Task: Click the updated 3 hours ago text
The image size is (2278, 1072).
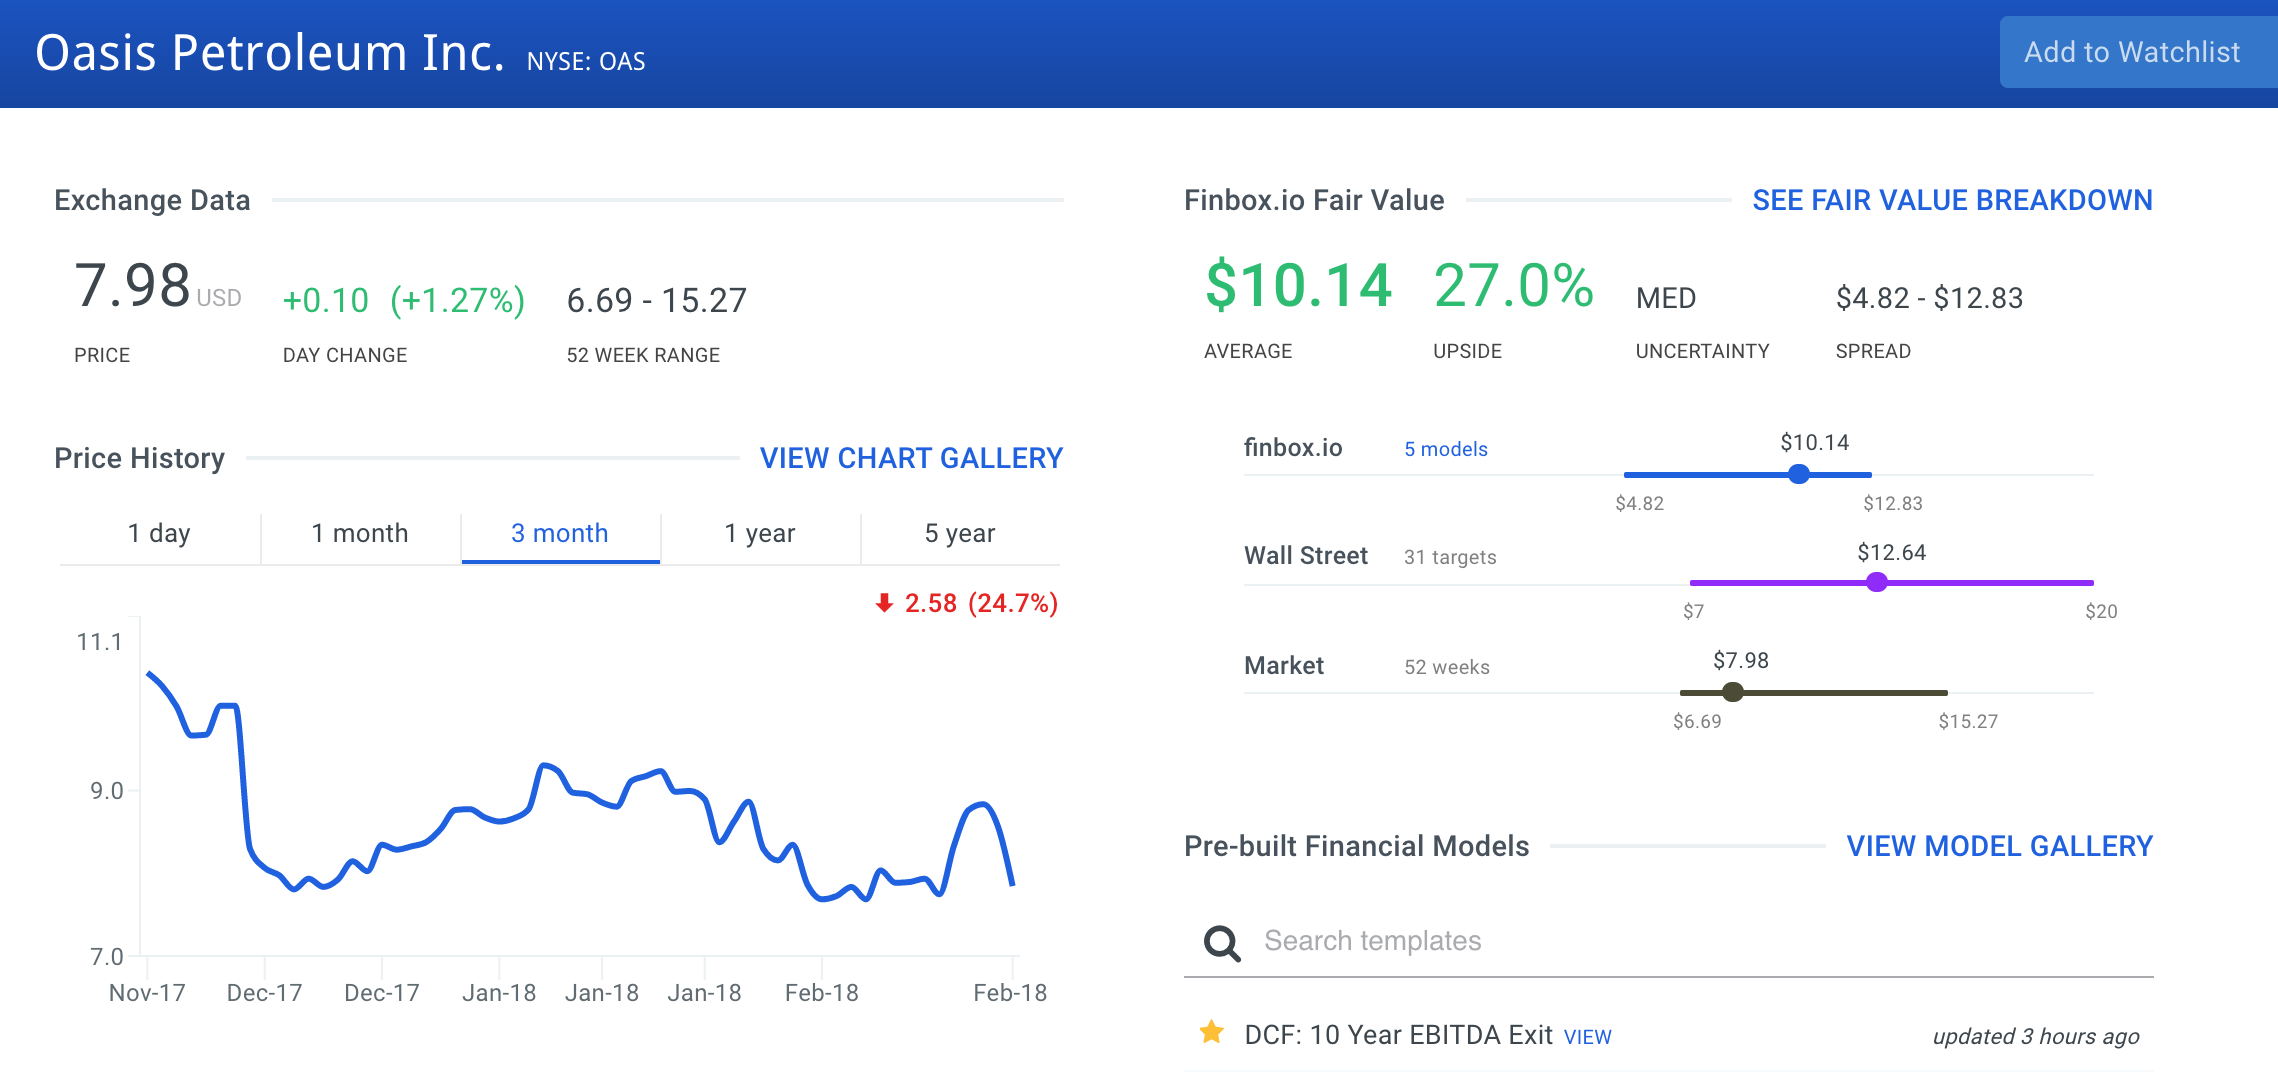Action: click(x=2036, y=1036)
